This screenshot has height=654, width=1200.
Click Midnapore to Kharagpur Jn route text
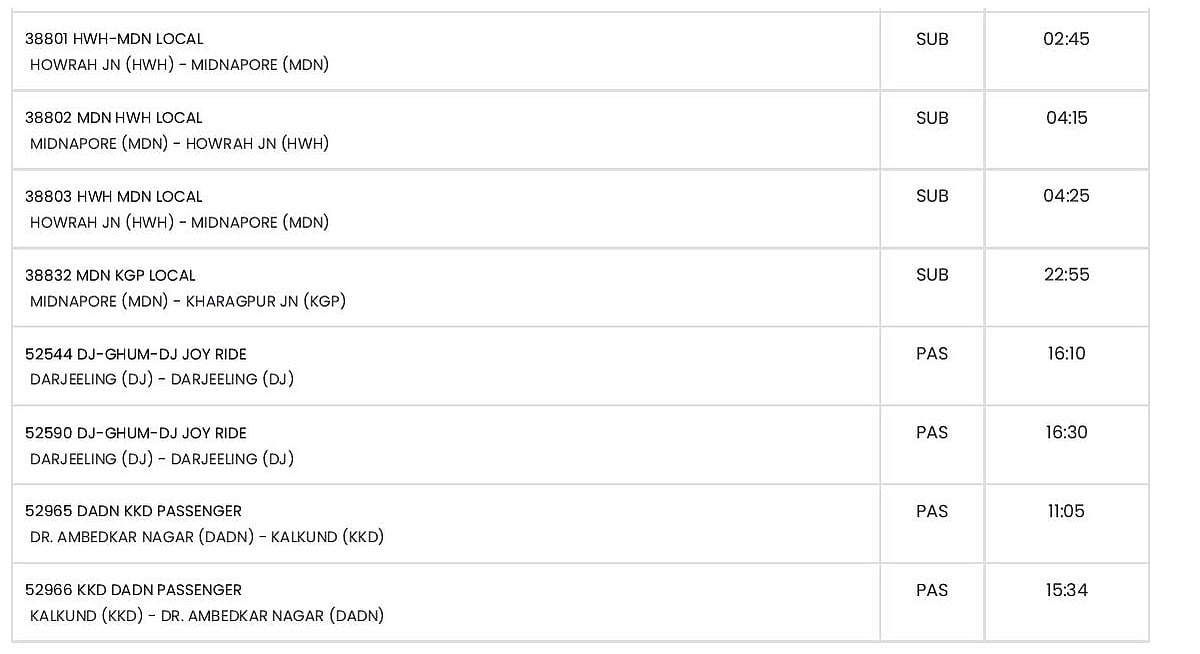click(x=188, y=301)
